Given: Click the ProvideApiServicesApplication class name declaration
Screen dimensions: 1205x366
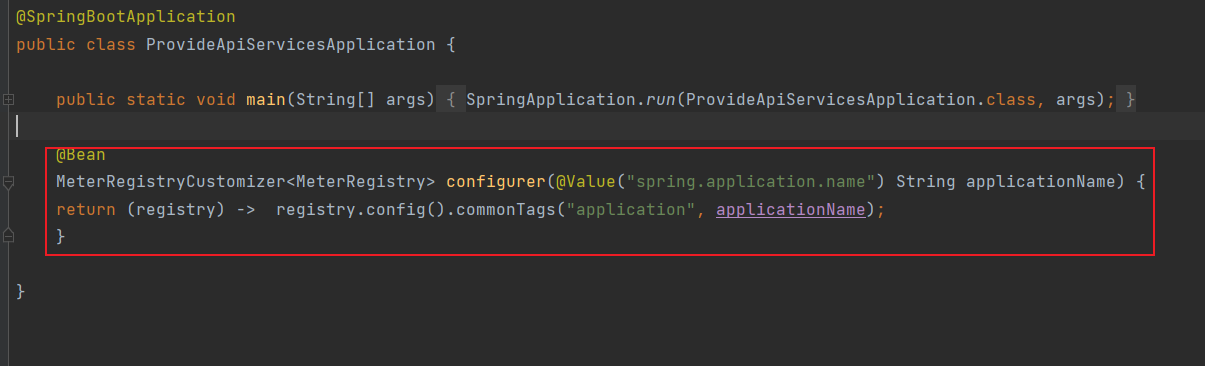Looking at the screenshot, I should (x=291, y=44).
